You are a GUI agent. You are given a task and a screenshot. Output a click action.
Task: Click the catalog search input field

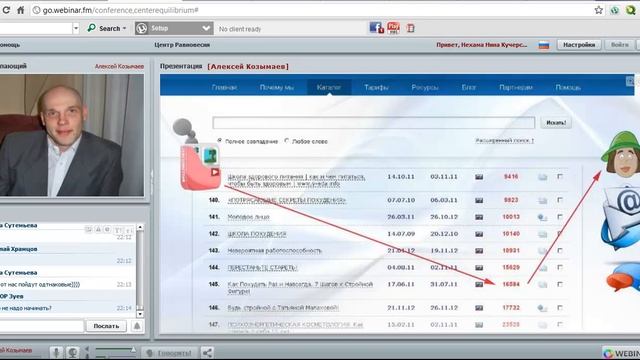tap(373, 122)
